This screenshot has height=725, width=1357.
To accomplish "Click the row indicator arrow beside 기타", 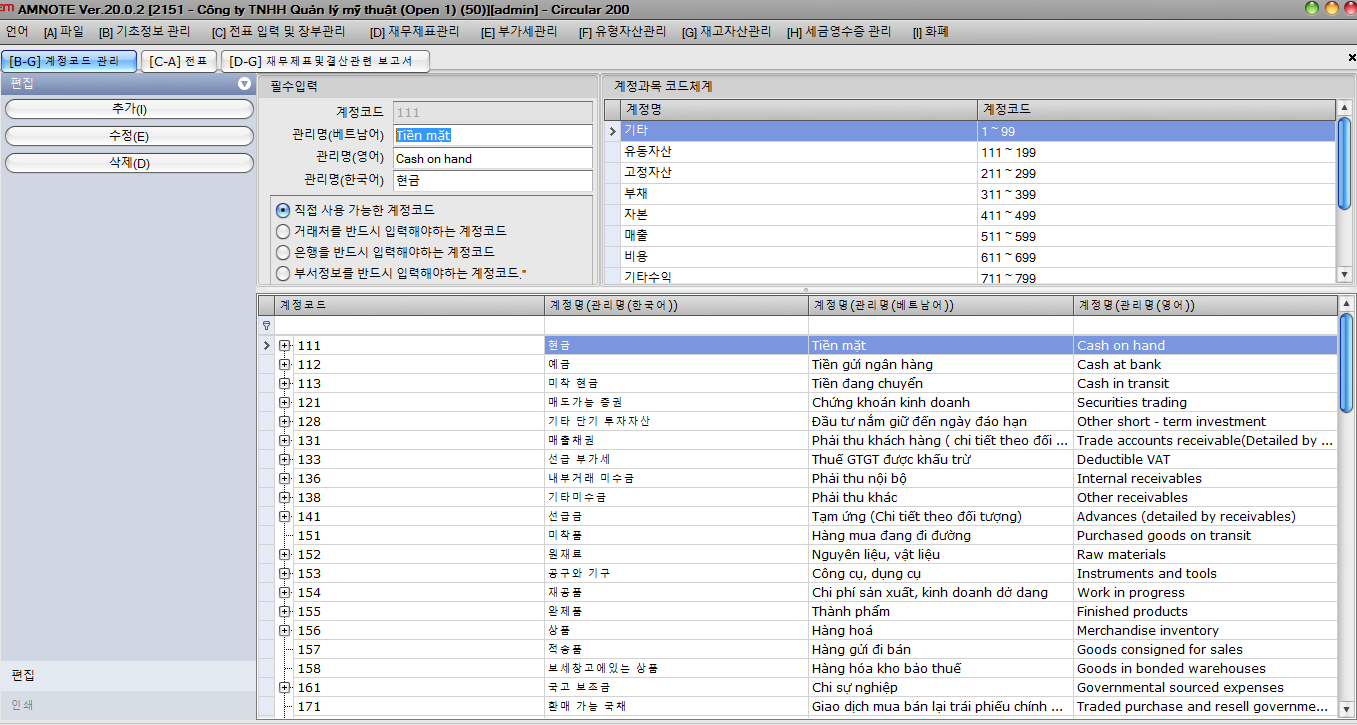I will (x=612, y=131).
